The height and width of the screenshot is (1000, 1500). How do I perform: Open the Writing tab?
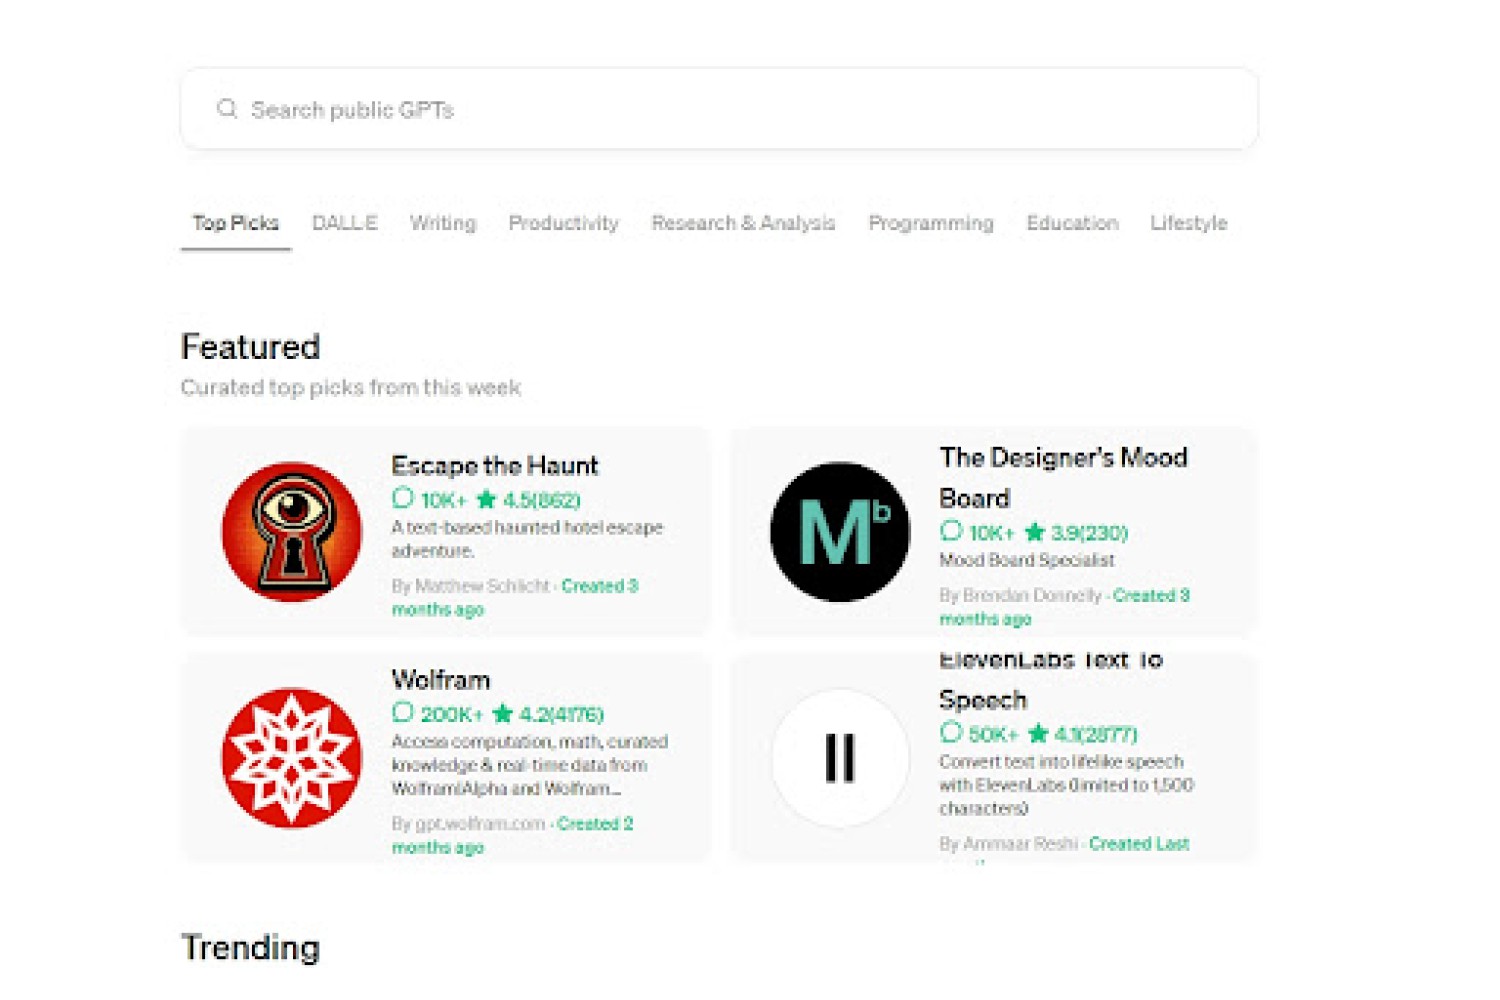point(443,223)
